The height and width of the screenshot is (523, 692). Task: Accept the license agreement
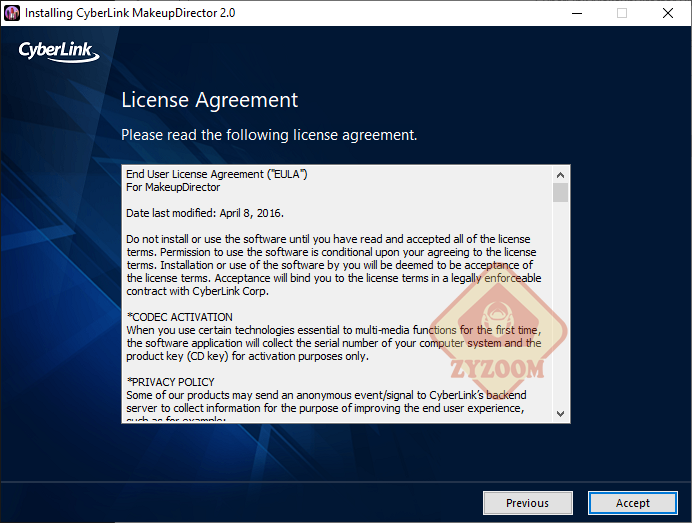(632, 503)
